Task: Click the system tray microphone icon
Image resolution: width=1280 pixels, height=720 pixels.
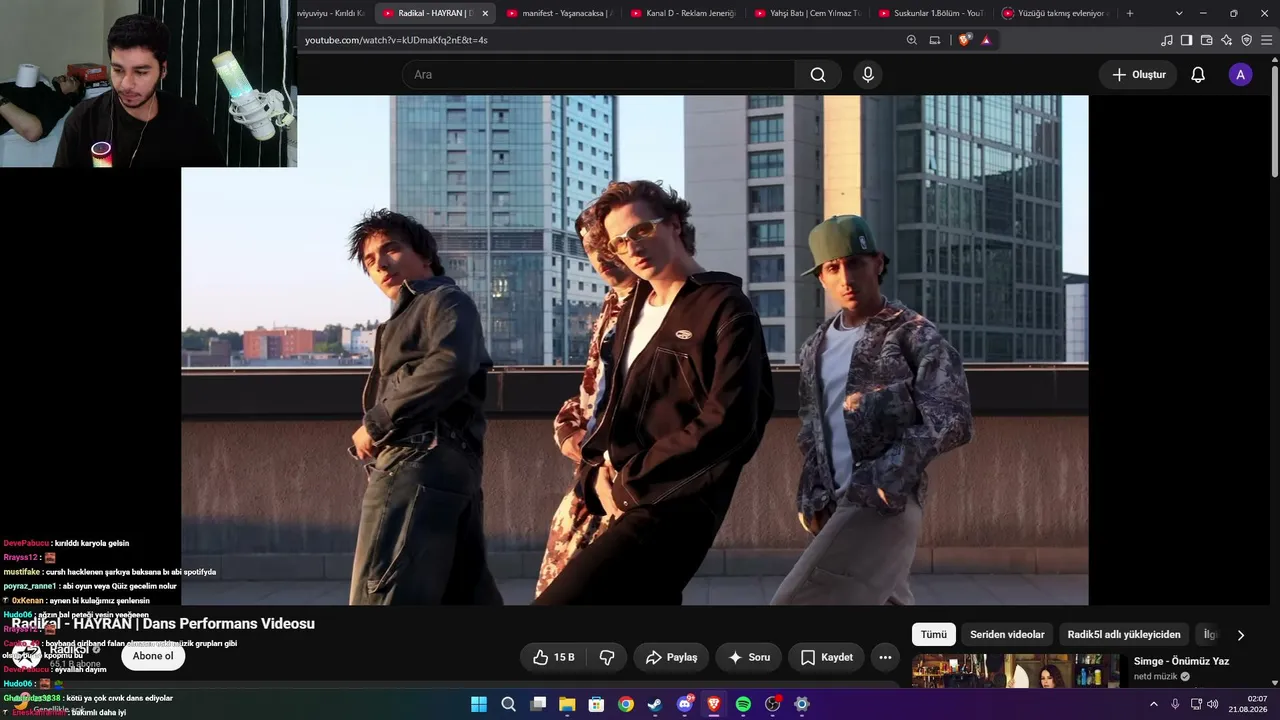Action: pyautogui.click(x=1175, y=704)
